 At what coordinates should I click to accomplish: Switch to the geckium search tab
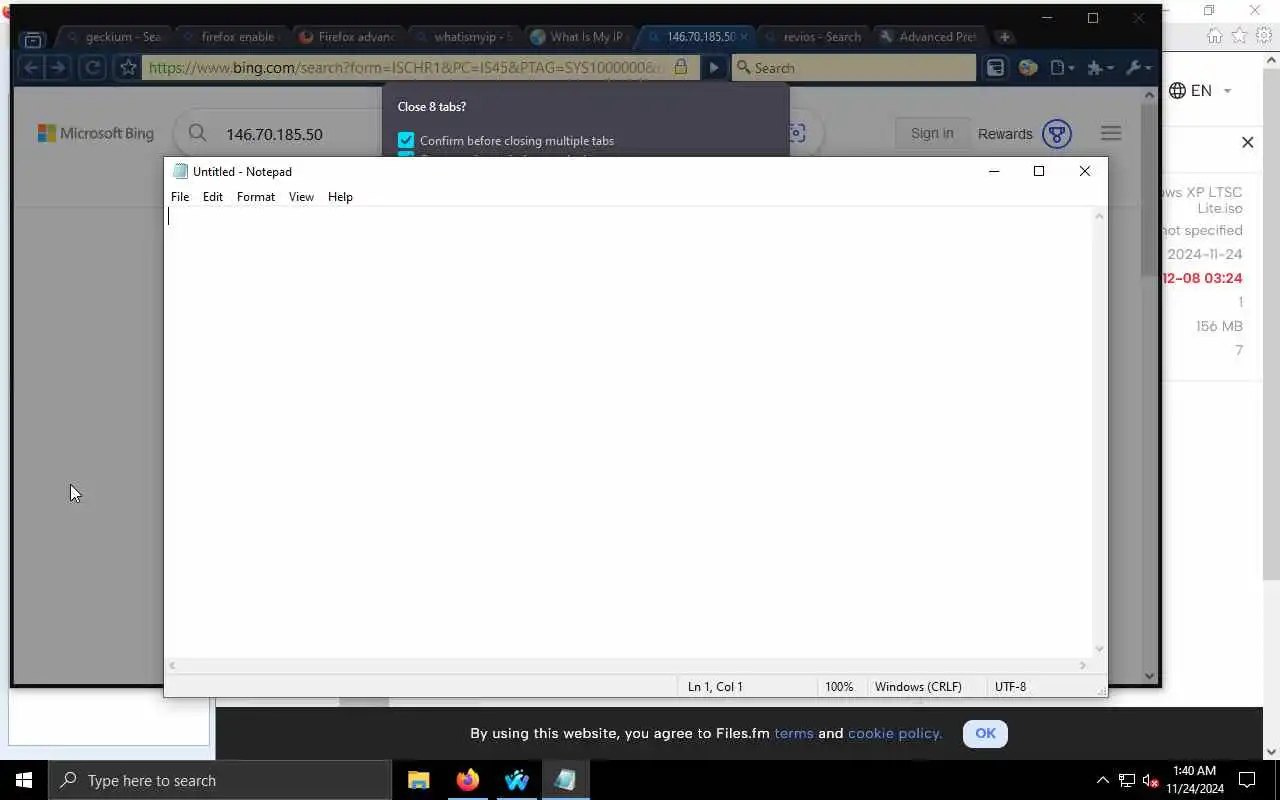pos(113,37)
